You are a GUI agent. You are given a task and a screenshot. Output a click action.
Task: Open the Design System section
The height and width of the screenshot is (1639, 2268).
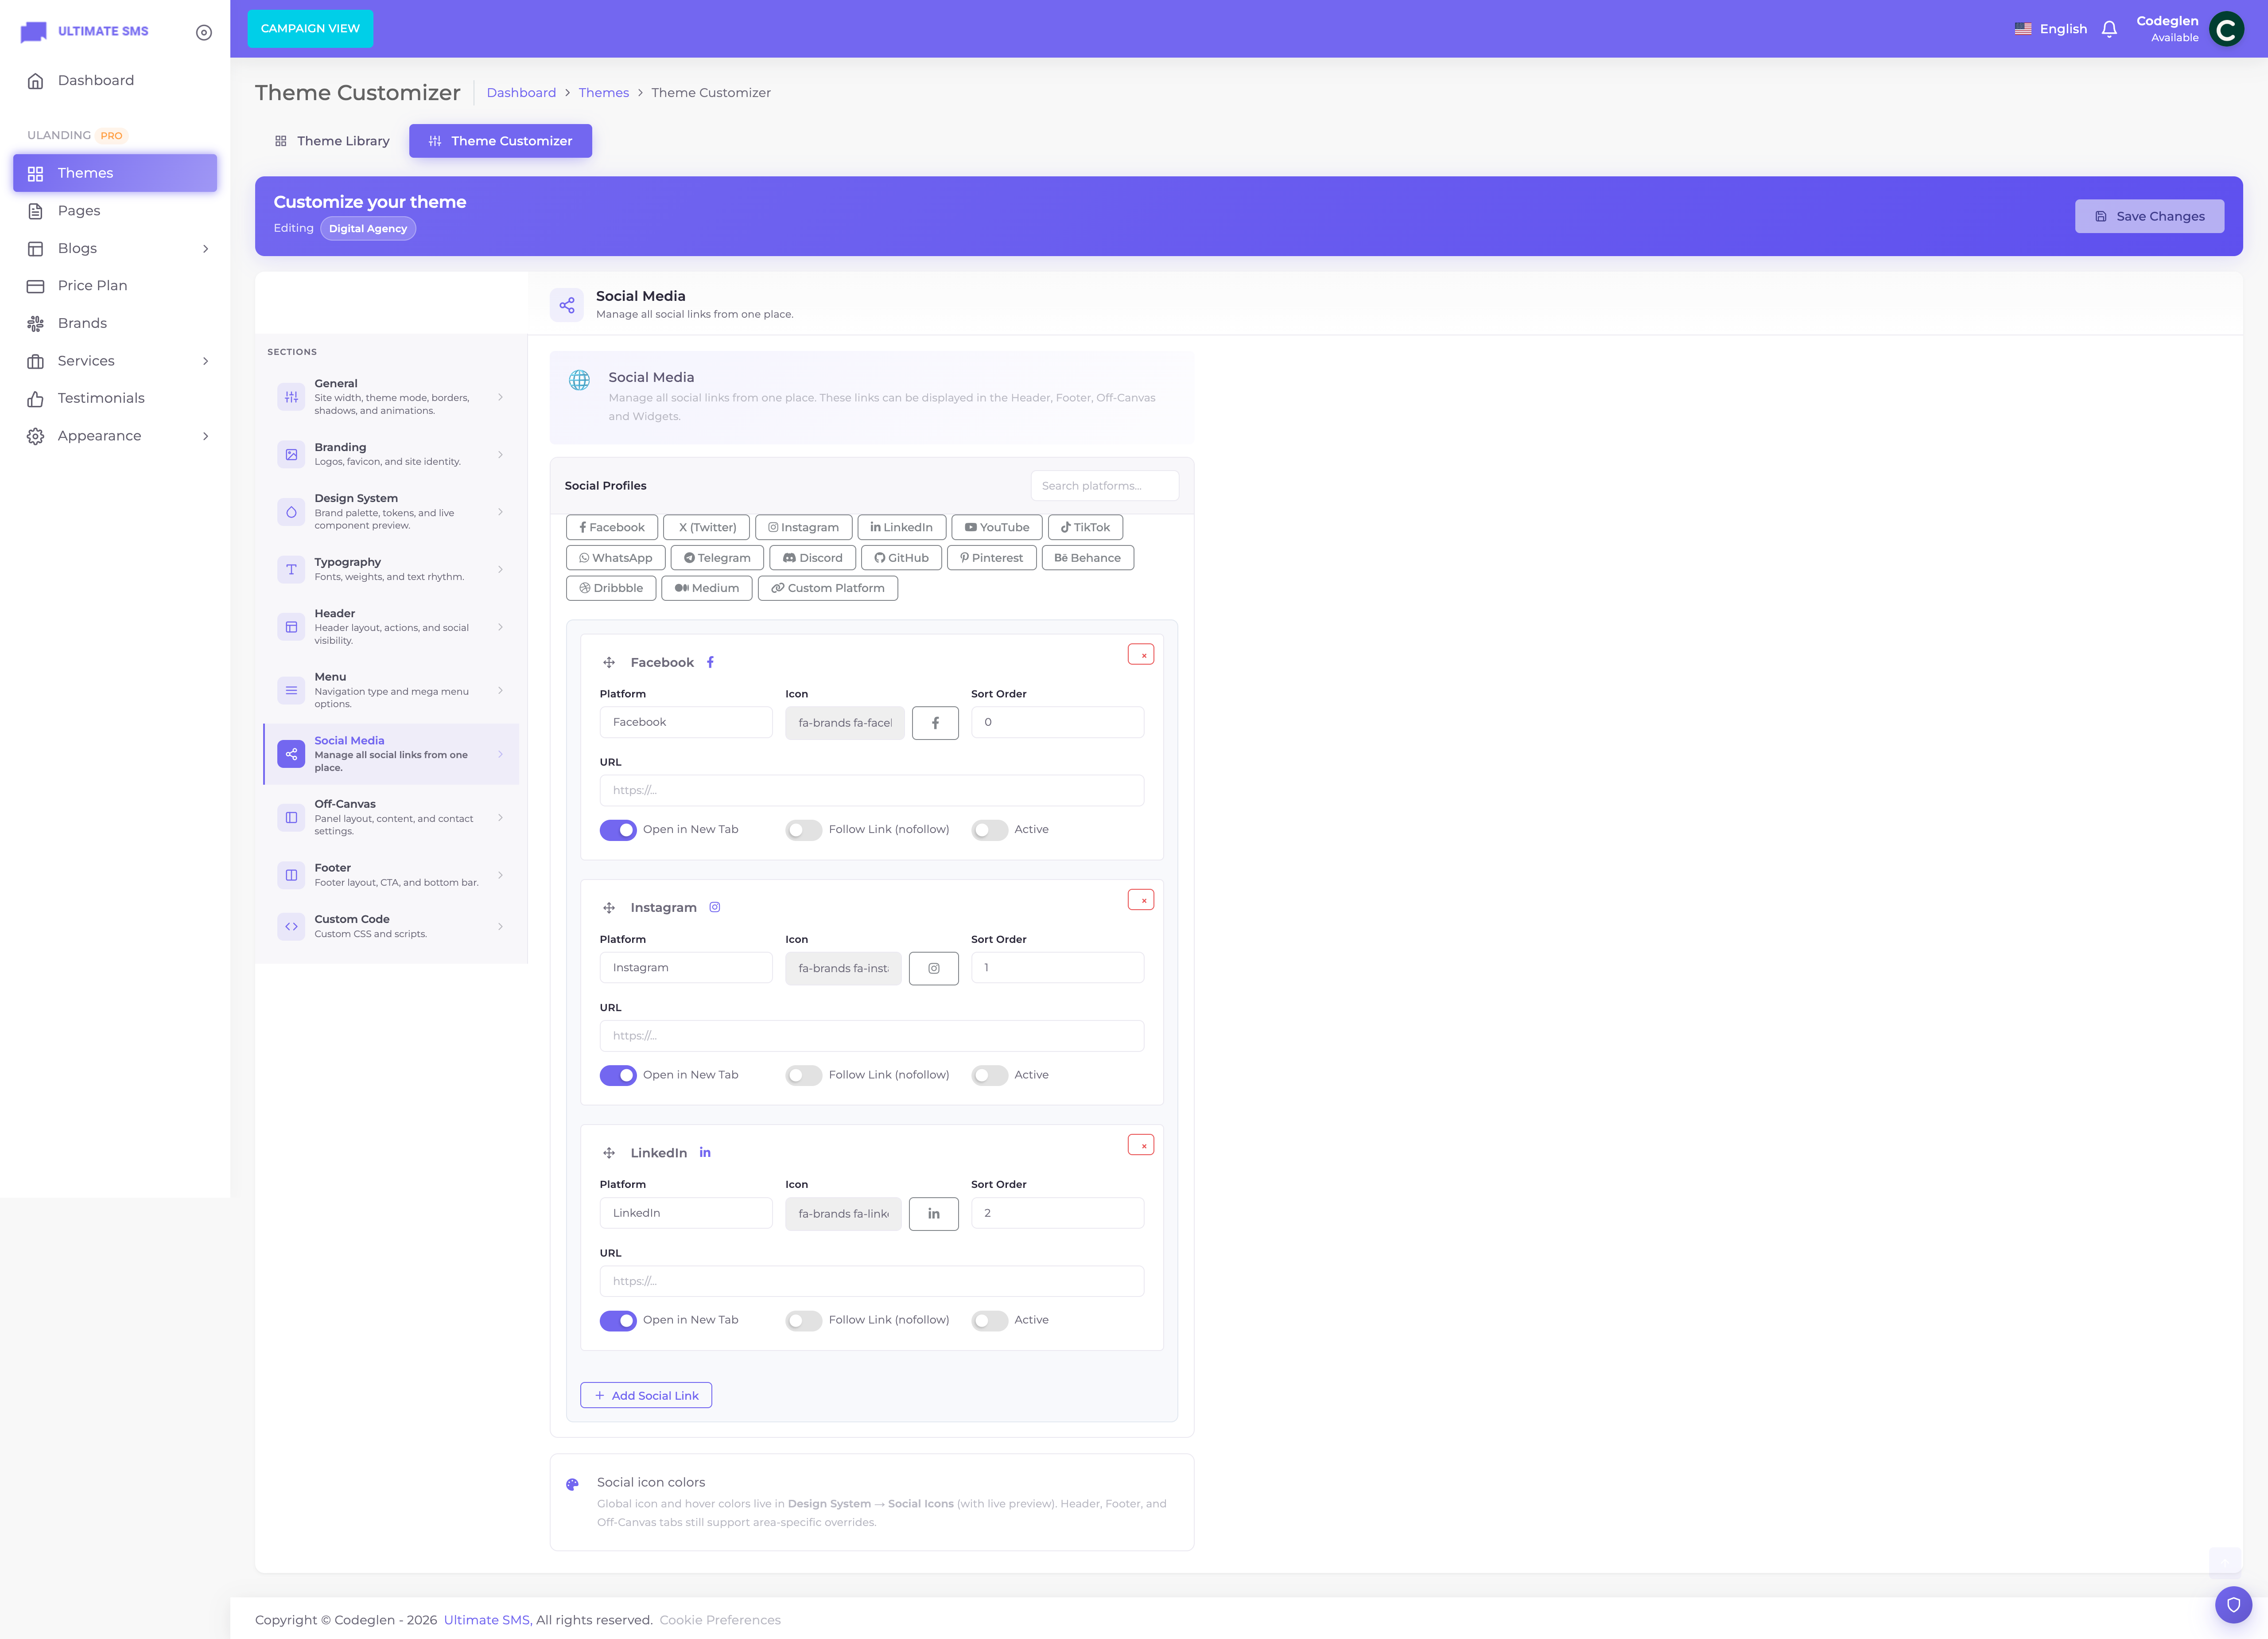[391, 512]
